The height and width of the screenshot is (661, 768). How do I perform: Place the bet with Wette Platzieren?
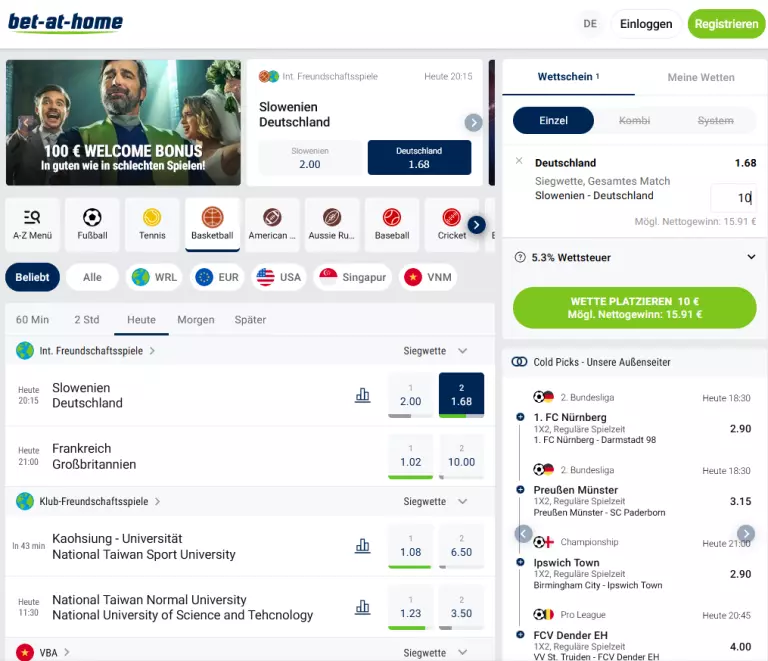coord(635,307)
